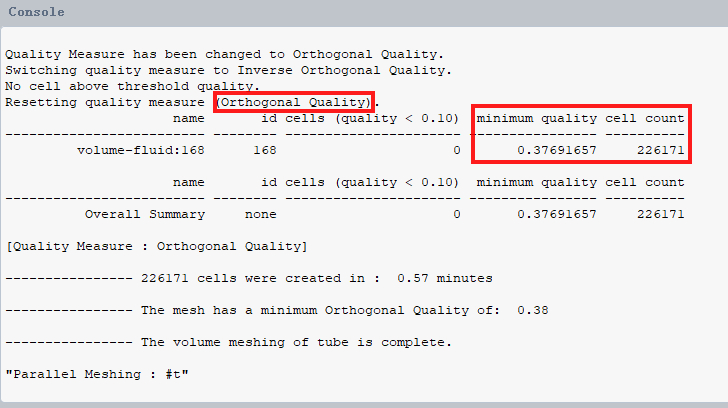The height and width of the screenshot is (408, 728).
Task: Click the Overall Summary minimum quality 0.37691657
Action: pos(557,214)
